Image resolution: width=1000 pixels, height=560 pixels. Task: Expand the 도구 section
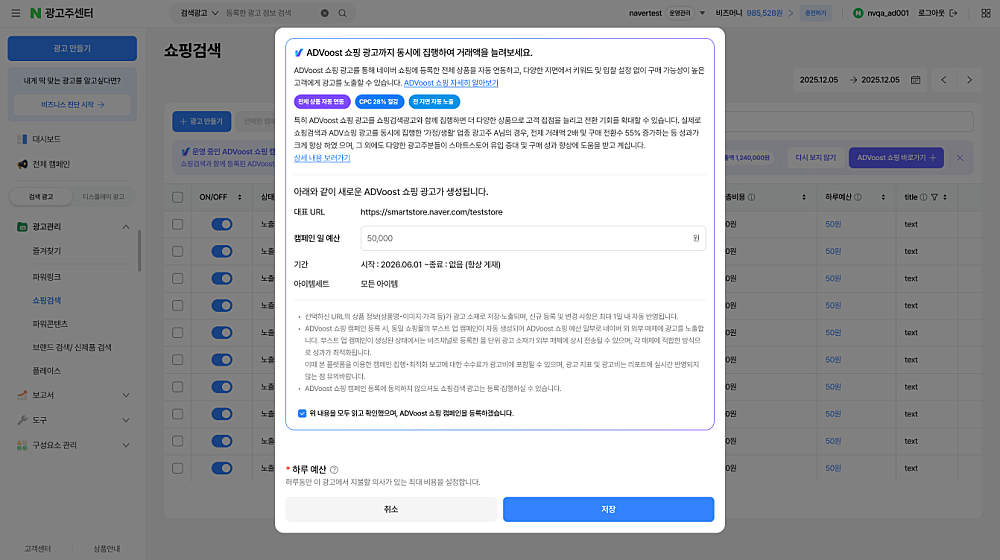point(126,420)
